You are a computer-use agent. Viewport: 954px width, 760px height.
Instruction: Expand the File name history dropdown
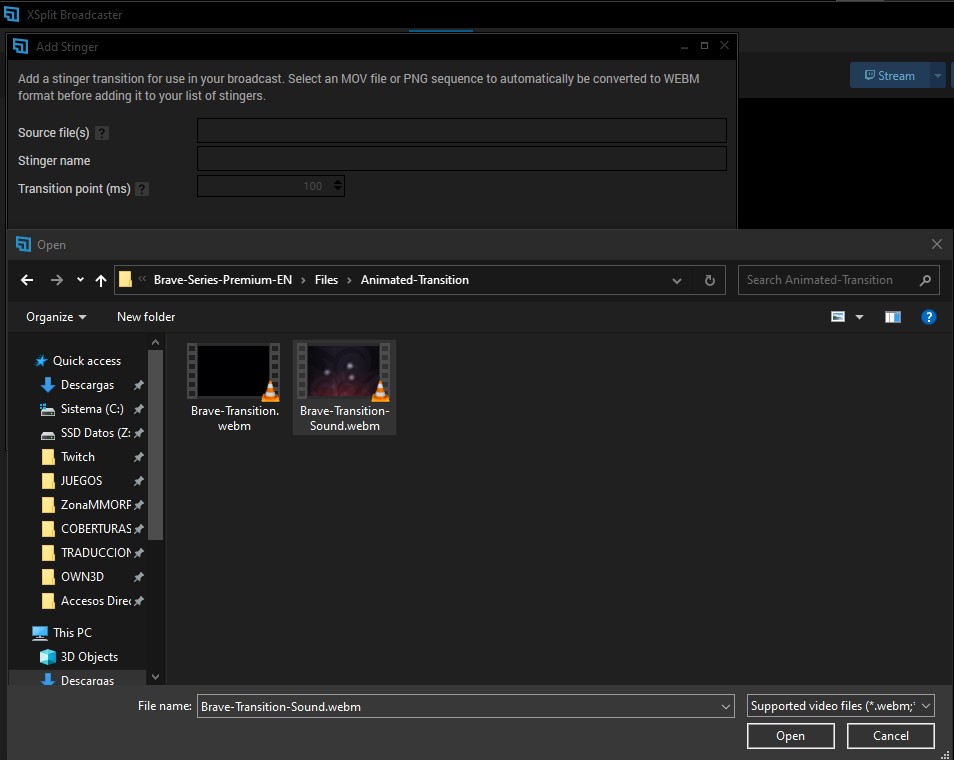[725, 706]
